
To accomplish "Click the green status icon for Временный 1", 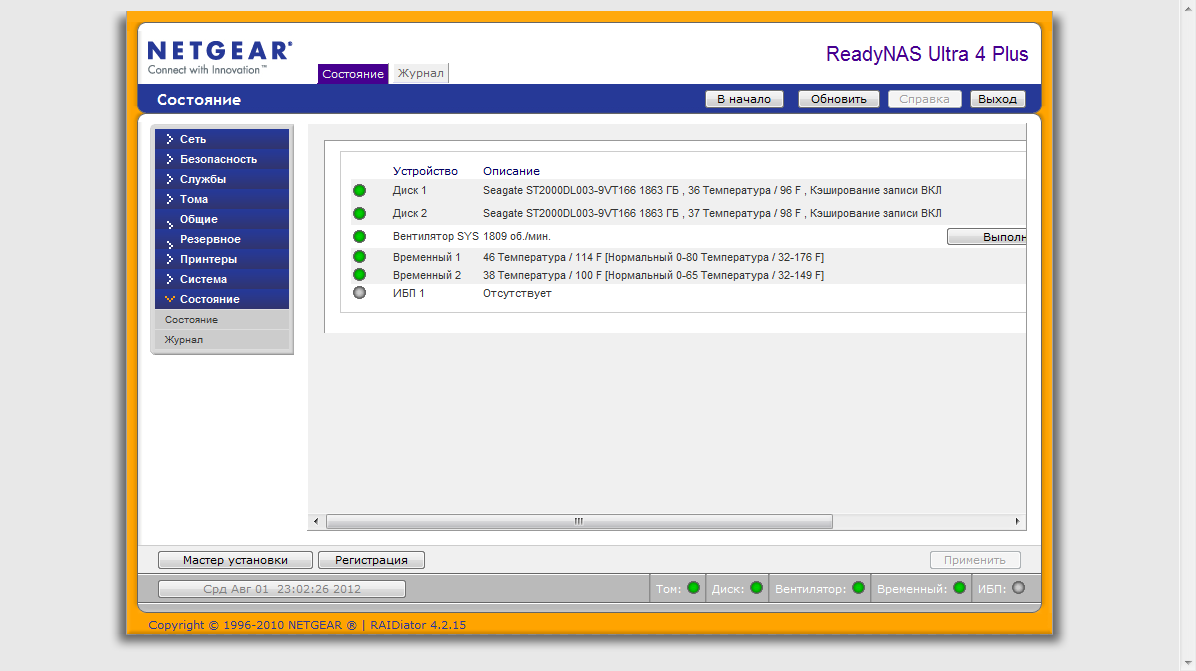I will (x=359, y=257).
